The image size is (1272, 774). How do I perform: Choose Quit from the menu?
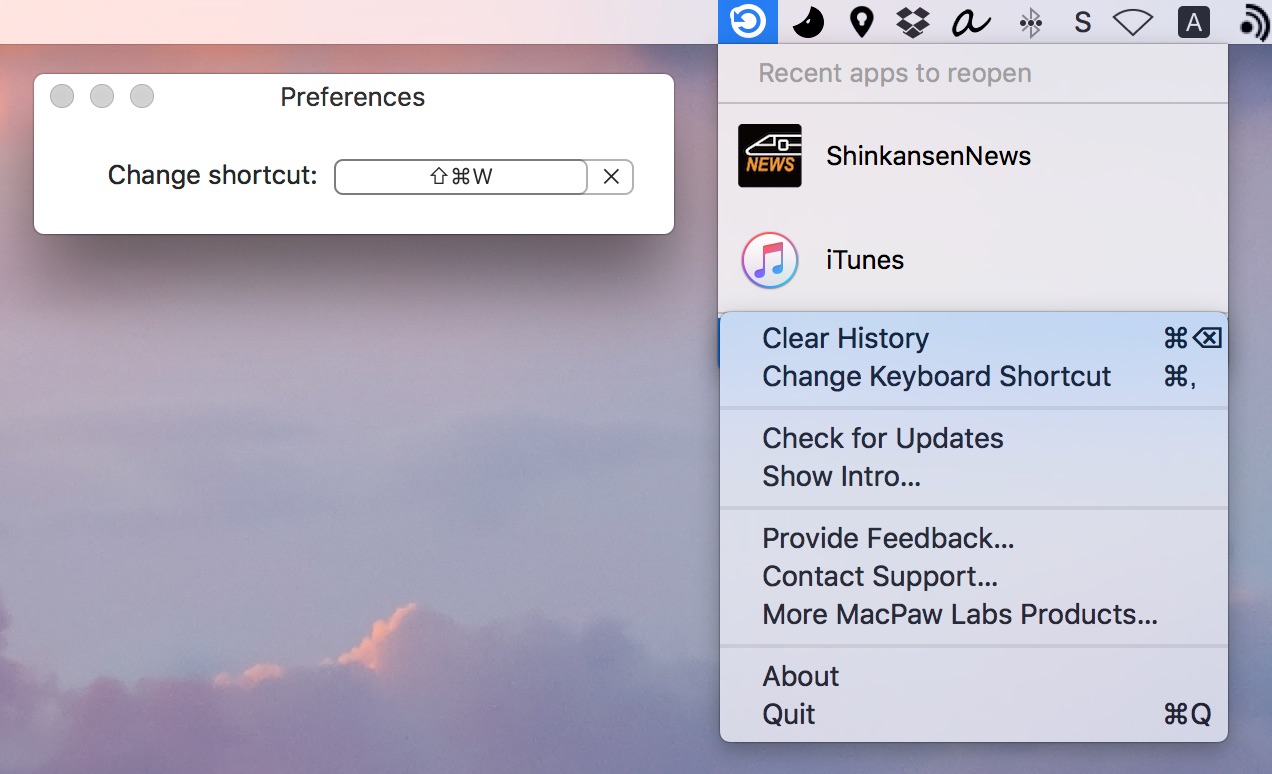[973, 714]
